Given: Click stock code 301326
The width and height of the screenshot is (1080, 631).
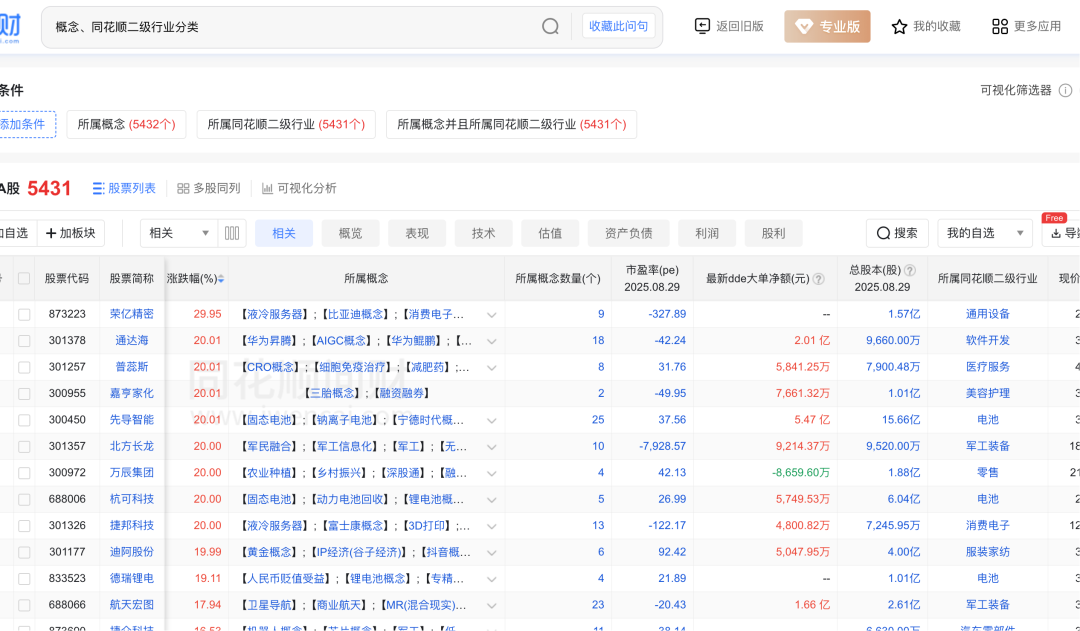Looking at the screenshot, I should [68, 526].
